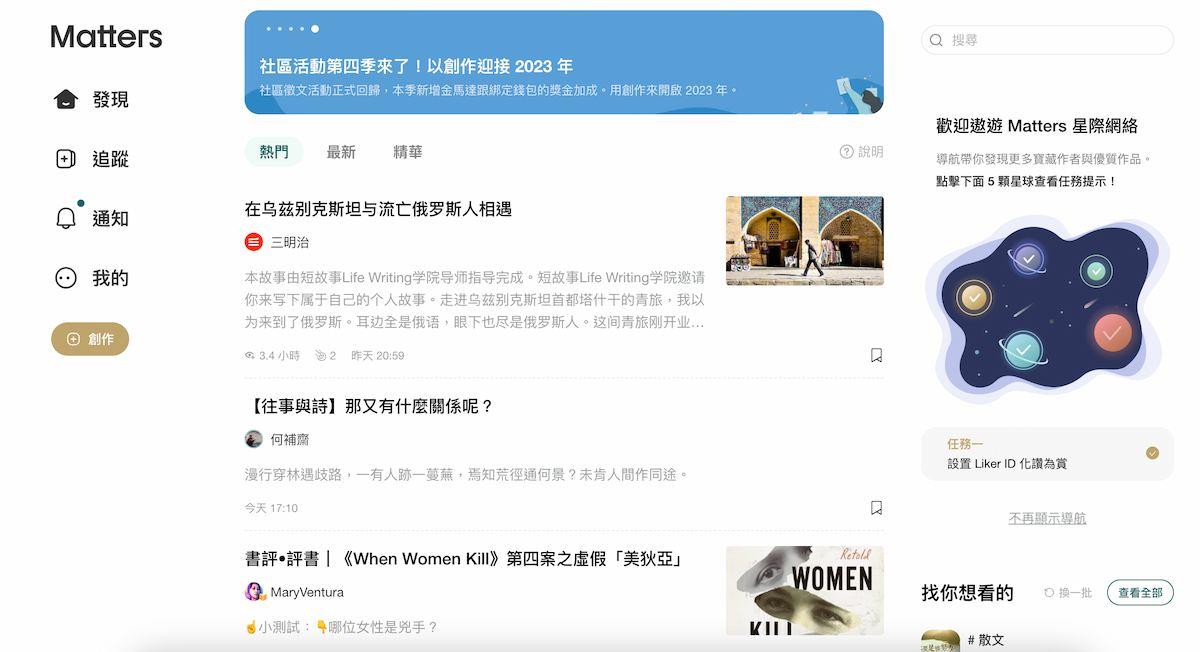1200x652 pixels.
Task: Switch to the 最新 tab
Action: point(340,151)
